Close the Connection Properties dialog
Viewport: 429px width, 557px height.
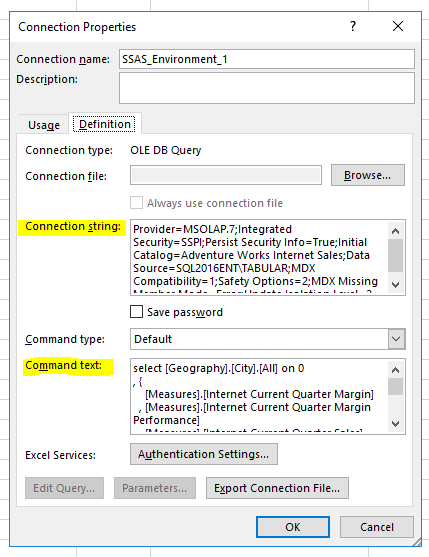(x=398, y=26)
